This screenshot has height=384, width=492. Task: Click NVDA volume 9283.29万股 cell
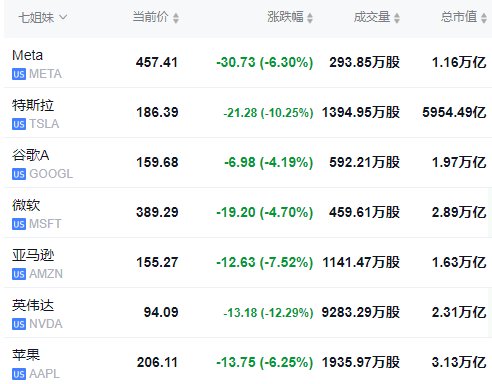[361, 312]
